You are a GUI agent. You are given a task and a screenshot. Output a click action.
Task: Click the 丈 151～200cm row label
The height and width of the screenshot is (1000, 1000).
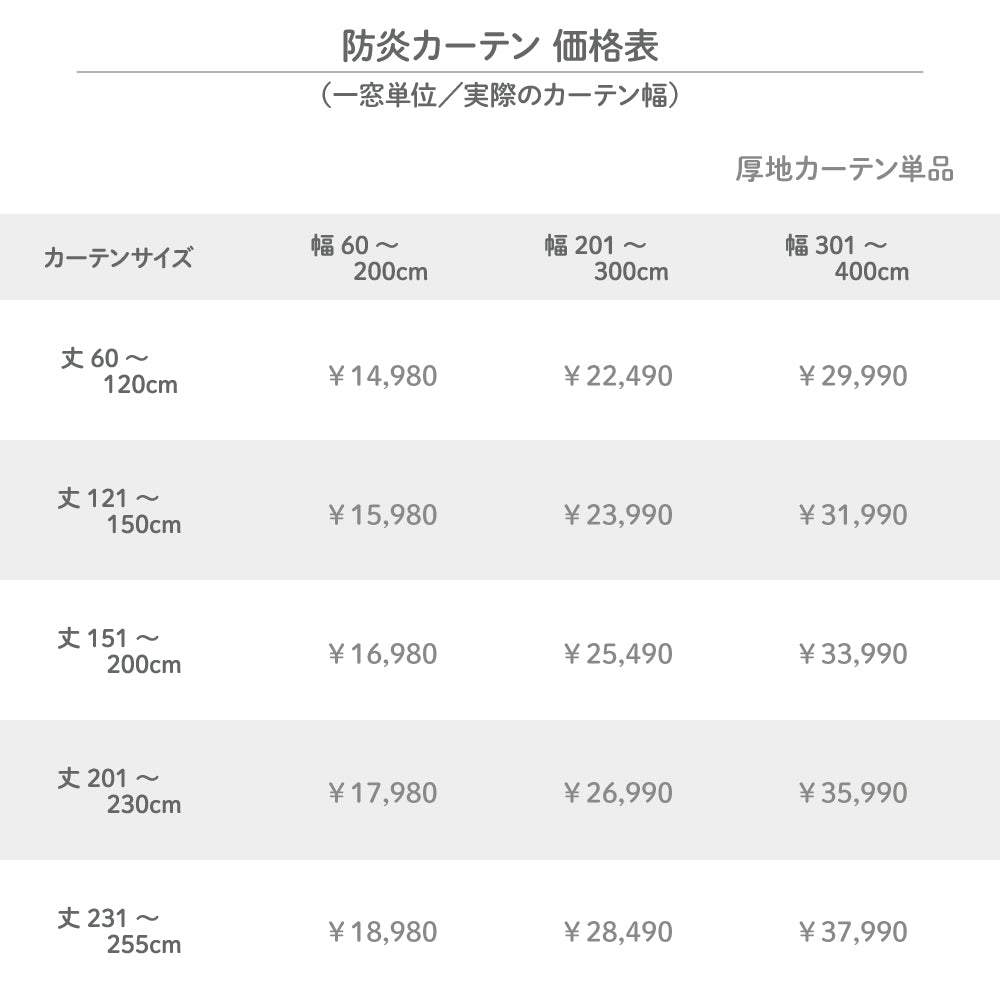tap(118, 650)
